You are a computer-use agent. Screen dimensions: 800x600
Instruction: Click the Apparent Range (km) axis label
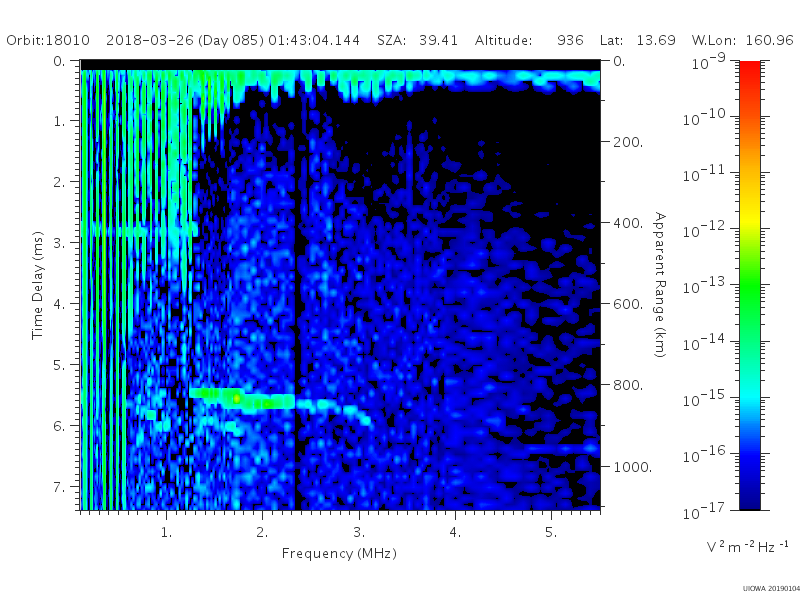click(660, 285)
